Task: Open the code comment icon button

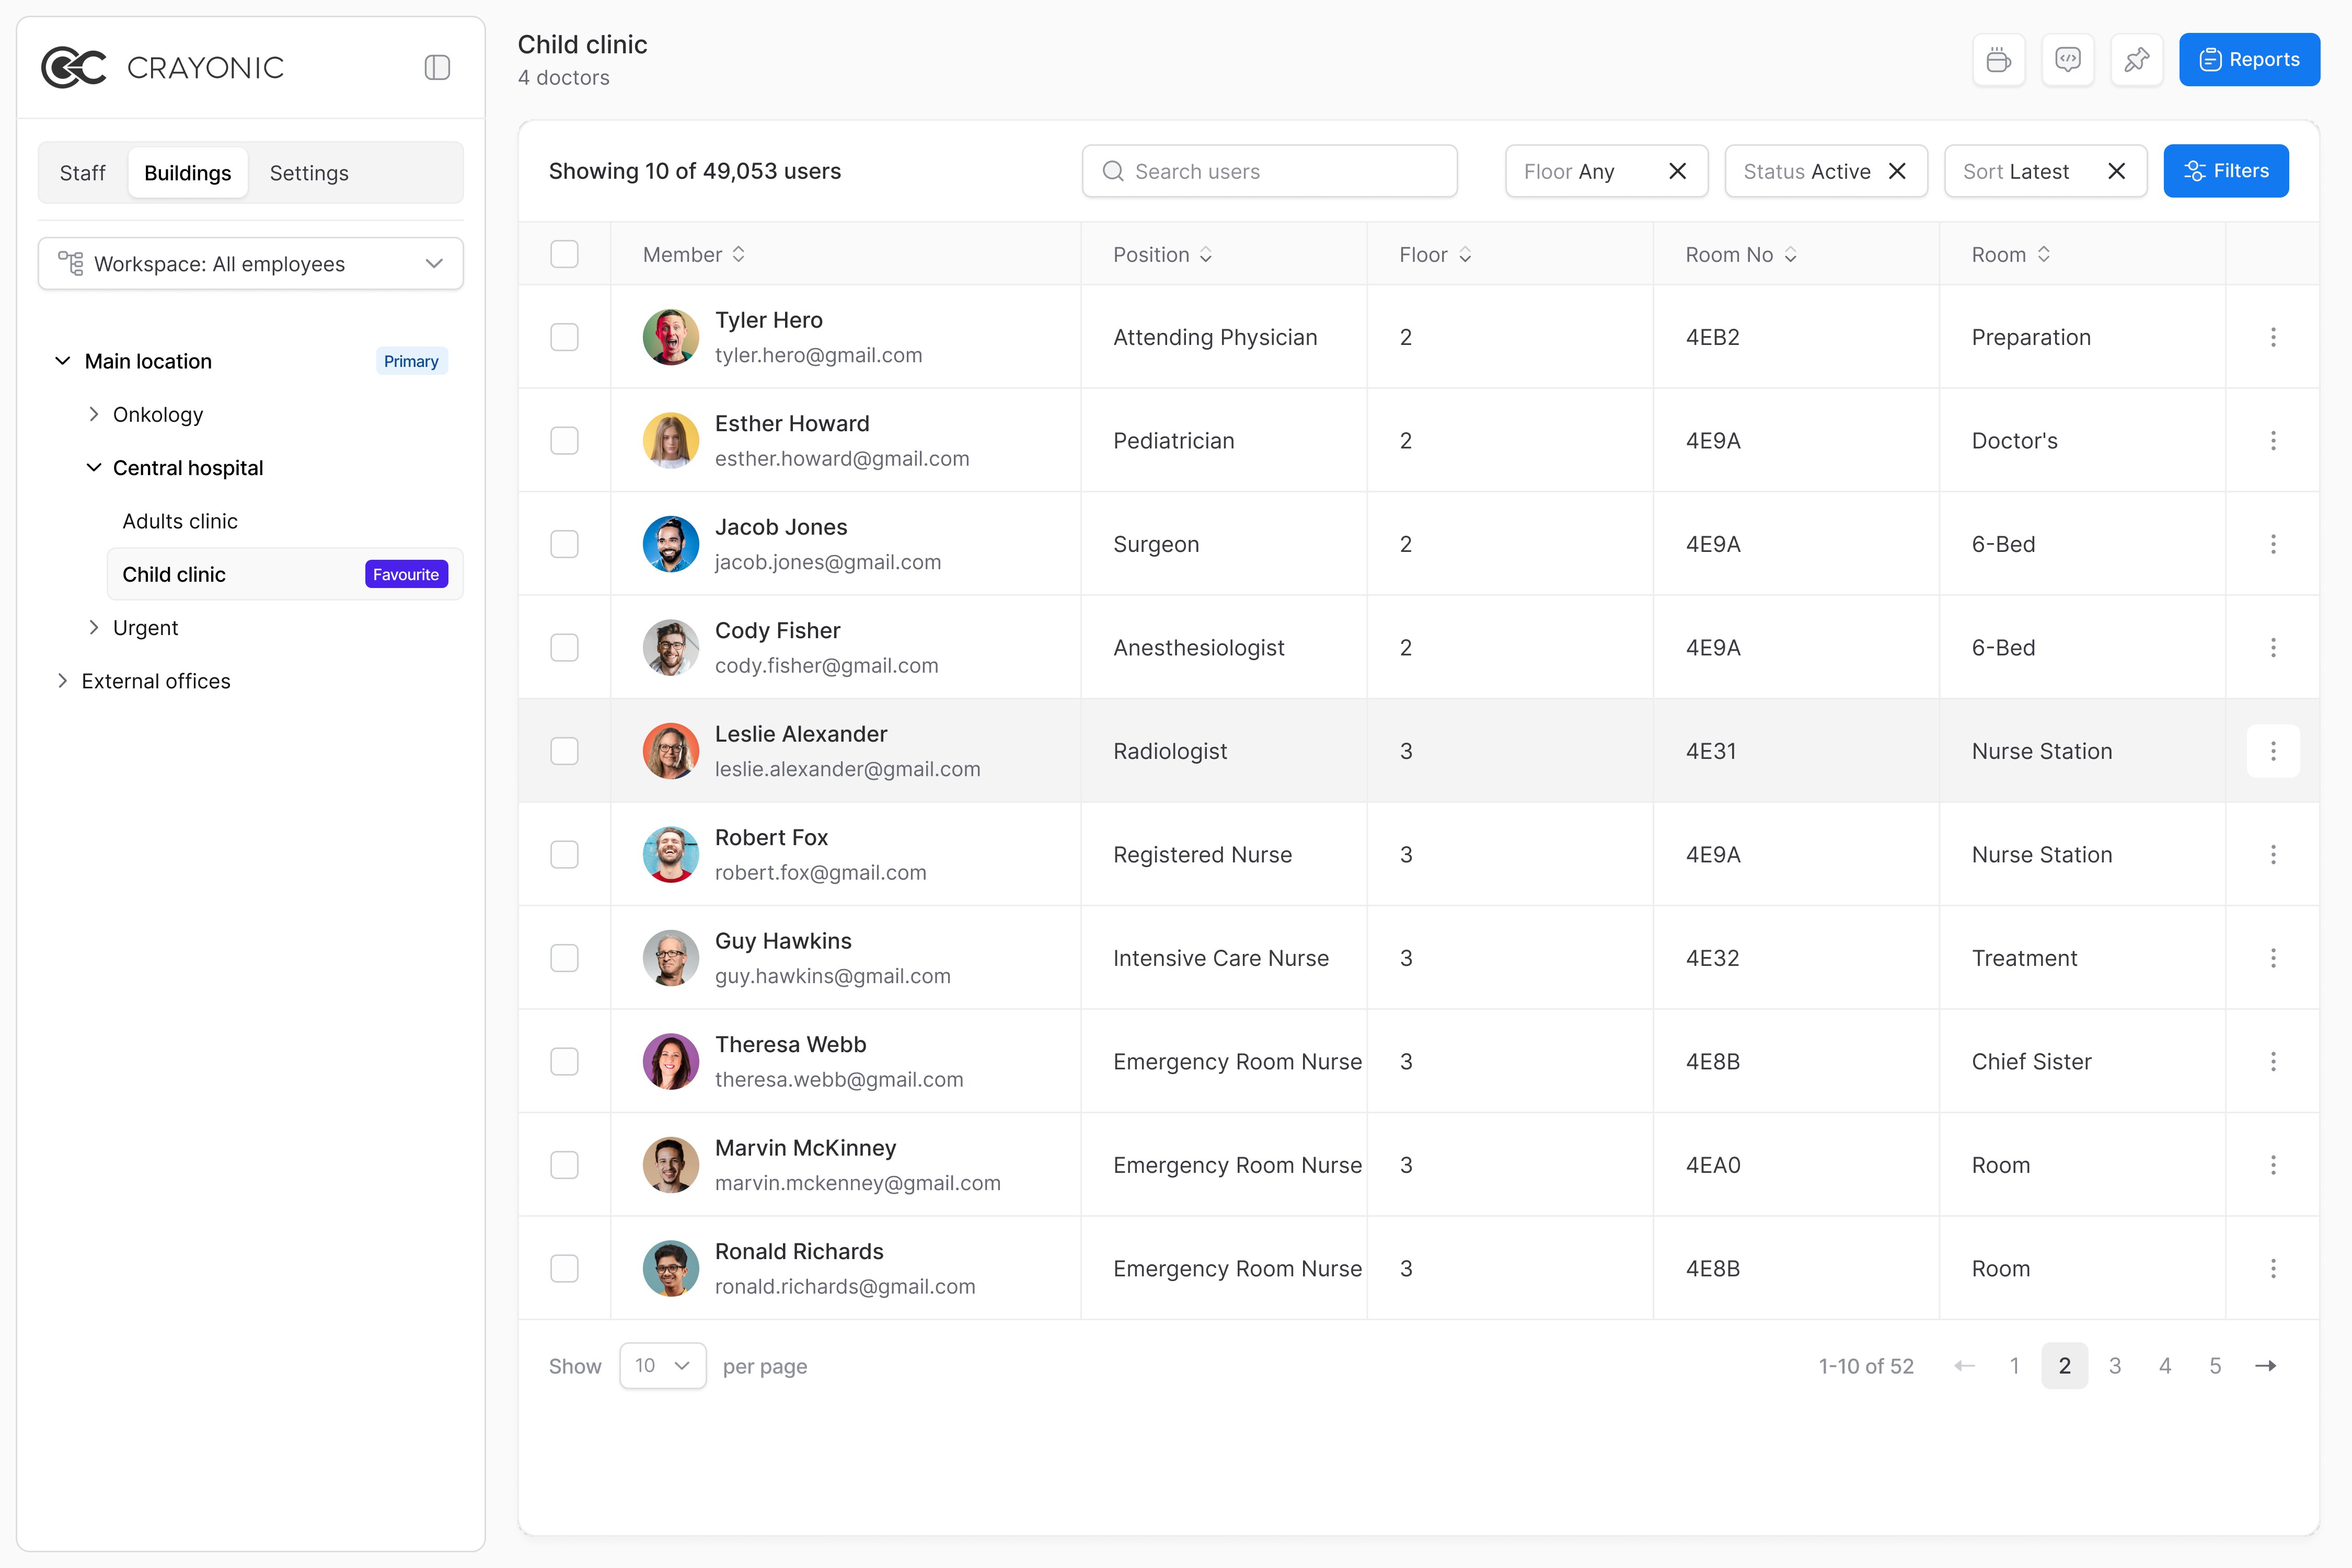Action: coord(2067,60)
